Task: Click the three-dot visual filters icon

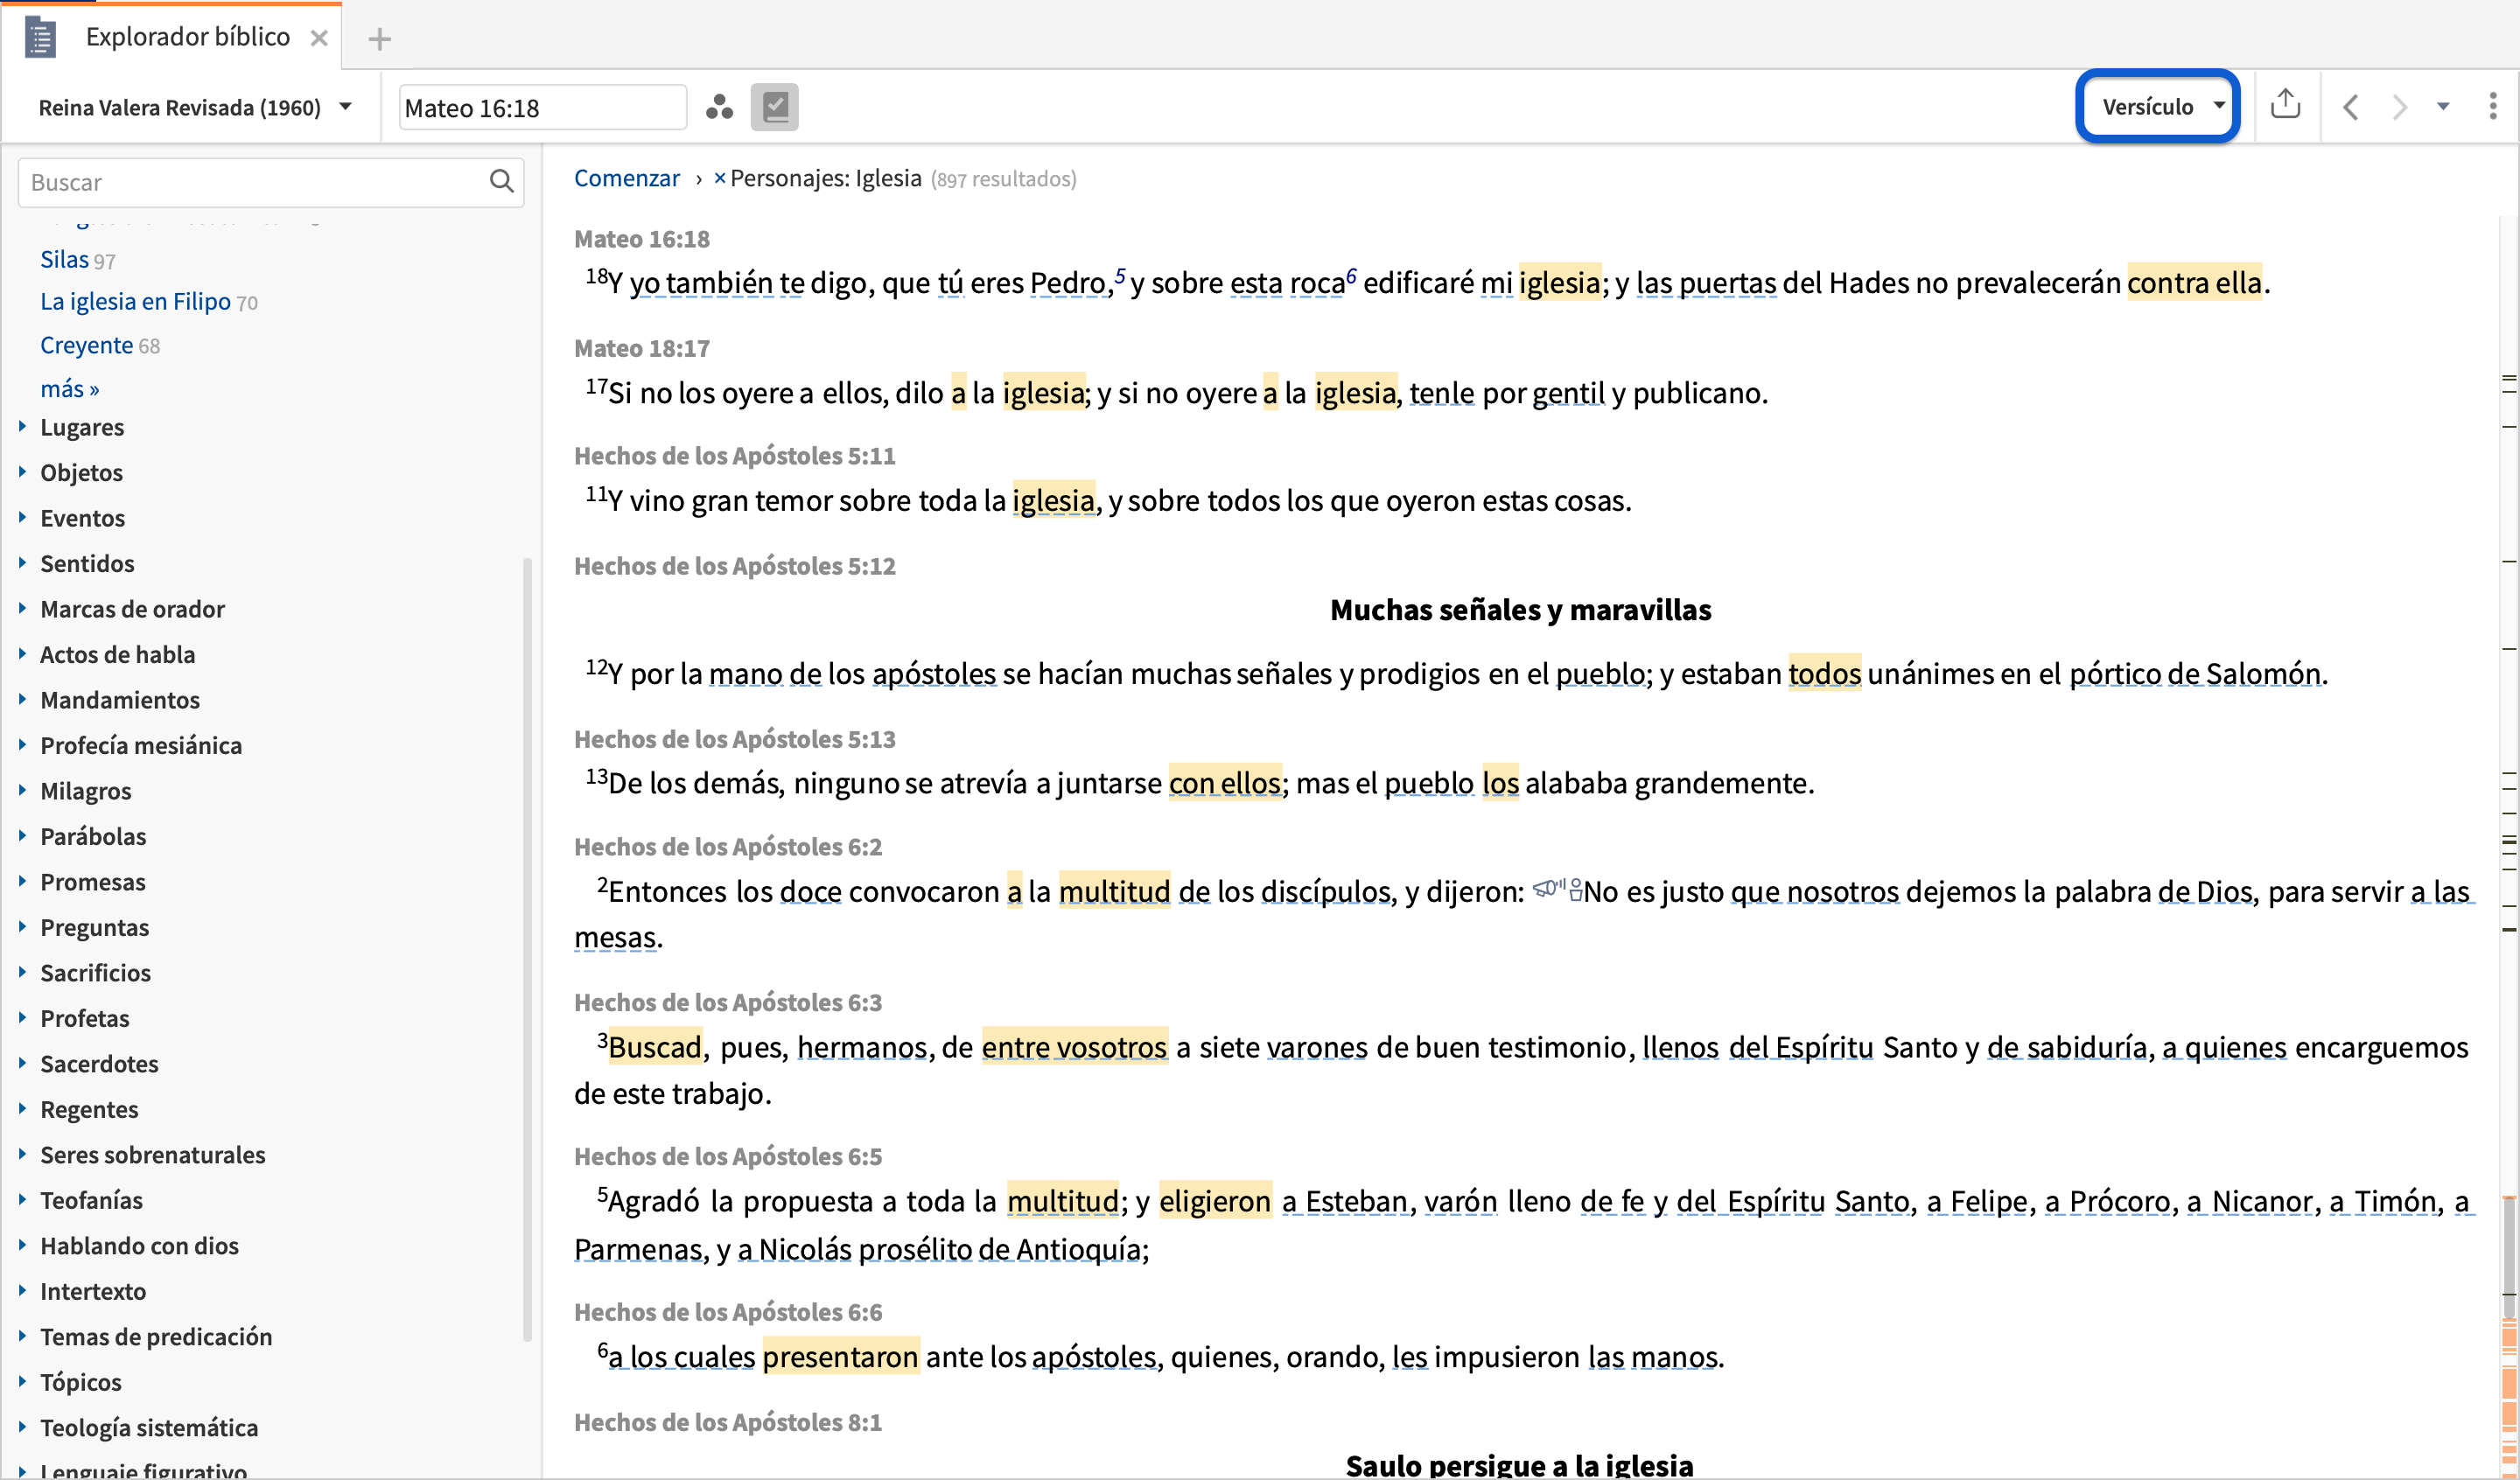Action: 719,107
